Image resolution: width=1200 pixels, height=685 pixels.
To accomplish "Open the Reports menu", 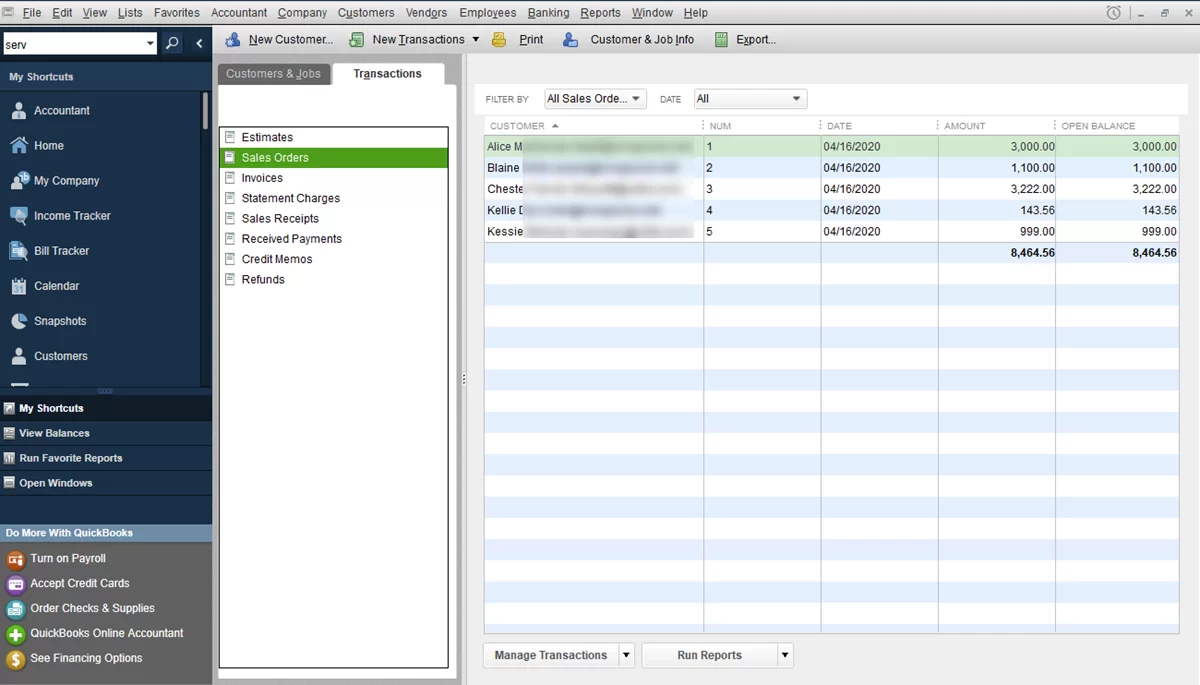I will (600, 12).
